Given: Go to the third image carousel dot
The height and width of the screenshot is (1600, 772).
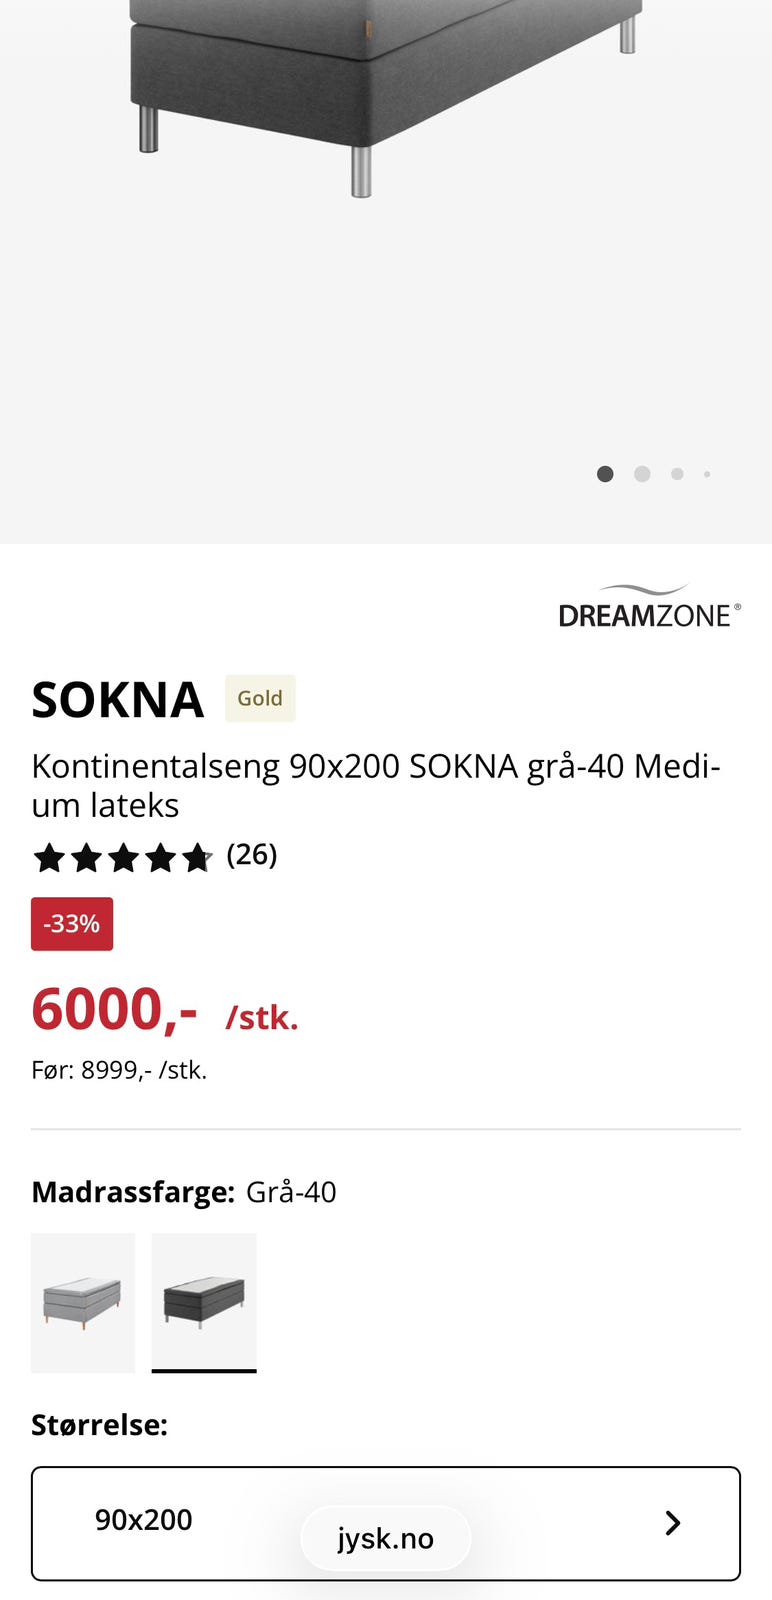Looking at the screenshot, I should (677, 474).
